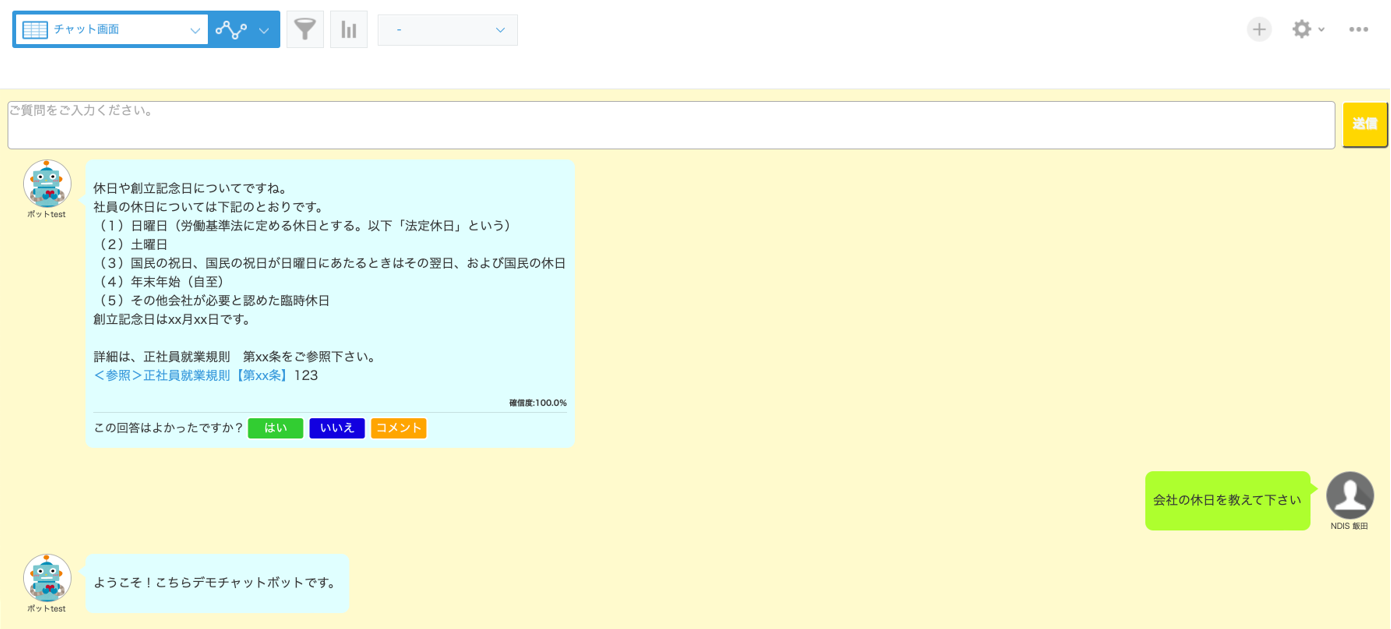This screenshot has width=1391, height=629.
Task: Open the three-dot options menu
Action: (1358, 30)
